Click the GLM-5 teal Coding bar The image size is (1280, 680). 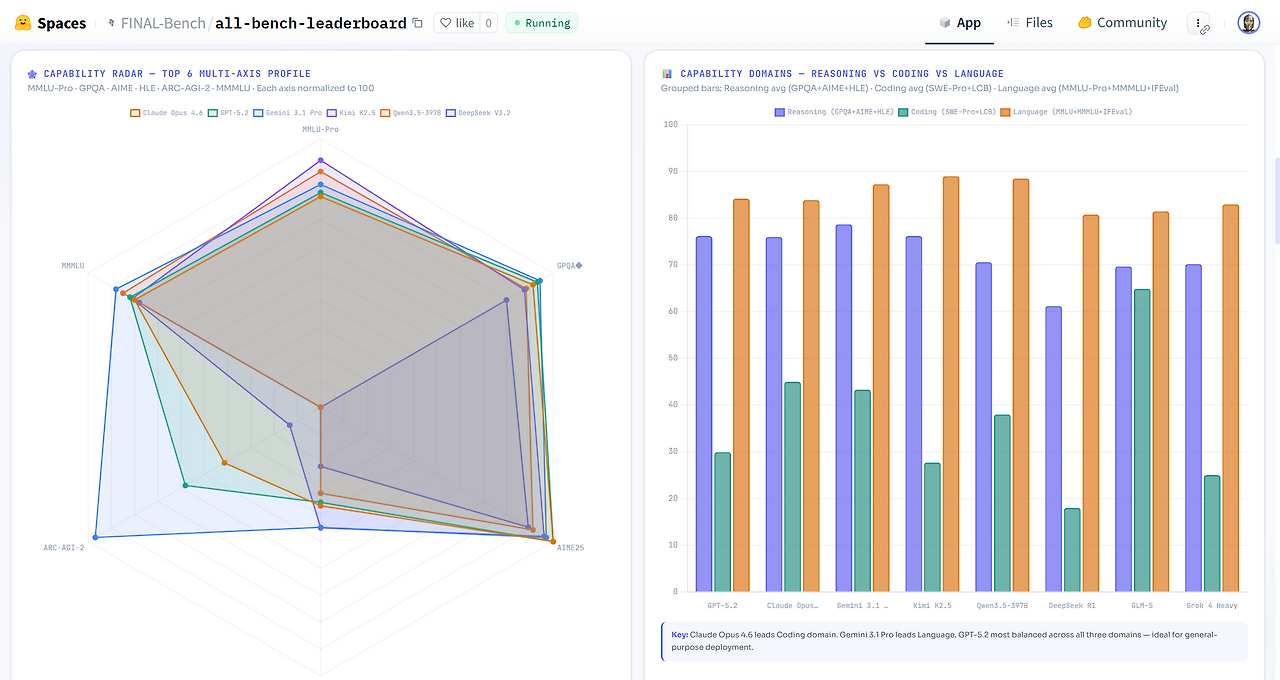pyautogui.click(x=1142, y=441)
